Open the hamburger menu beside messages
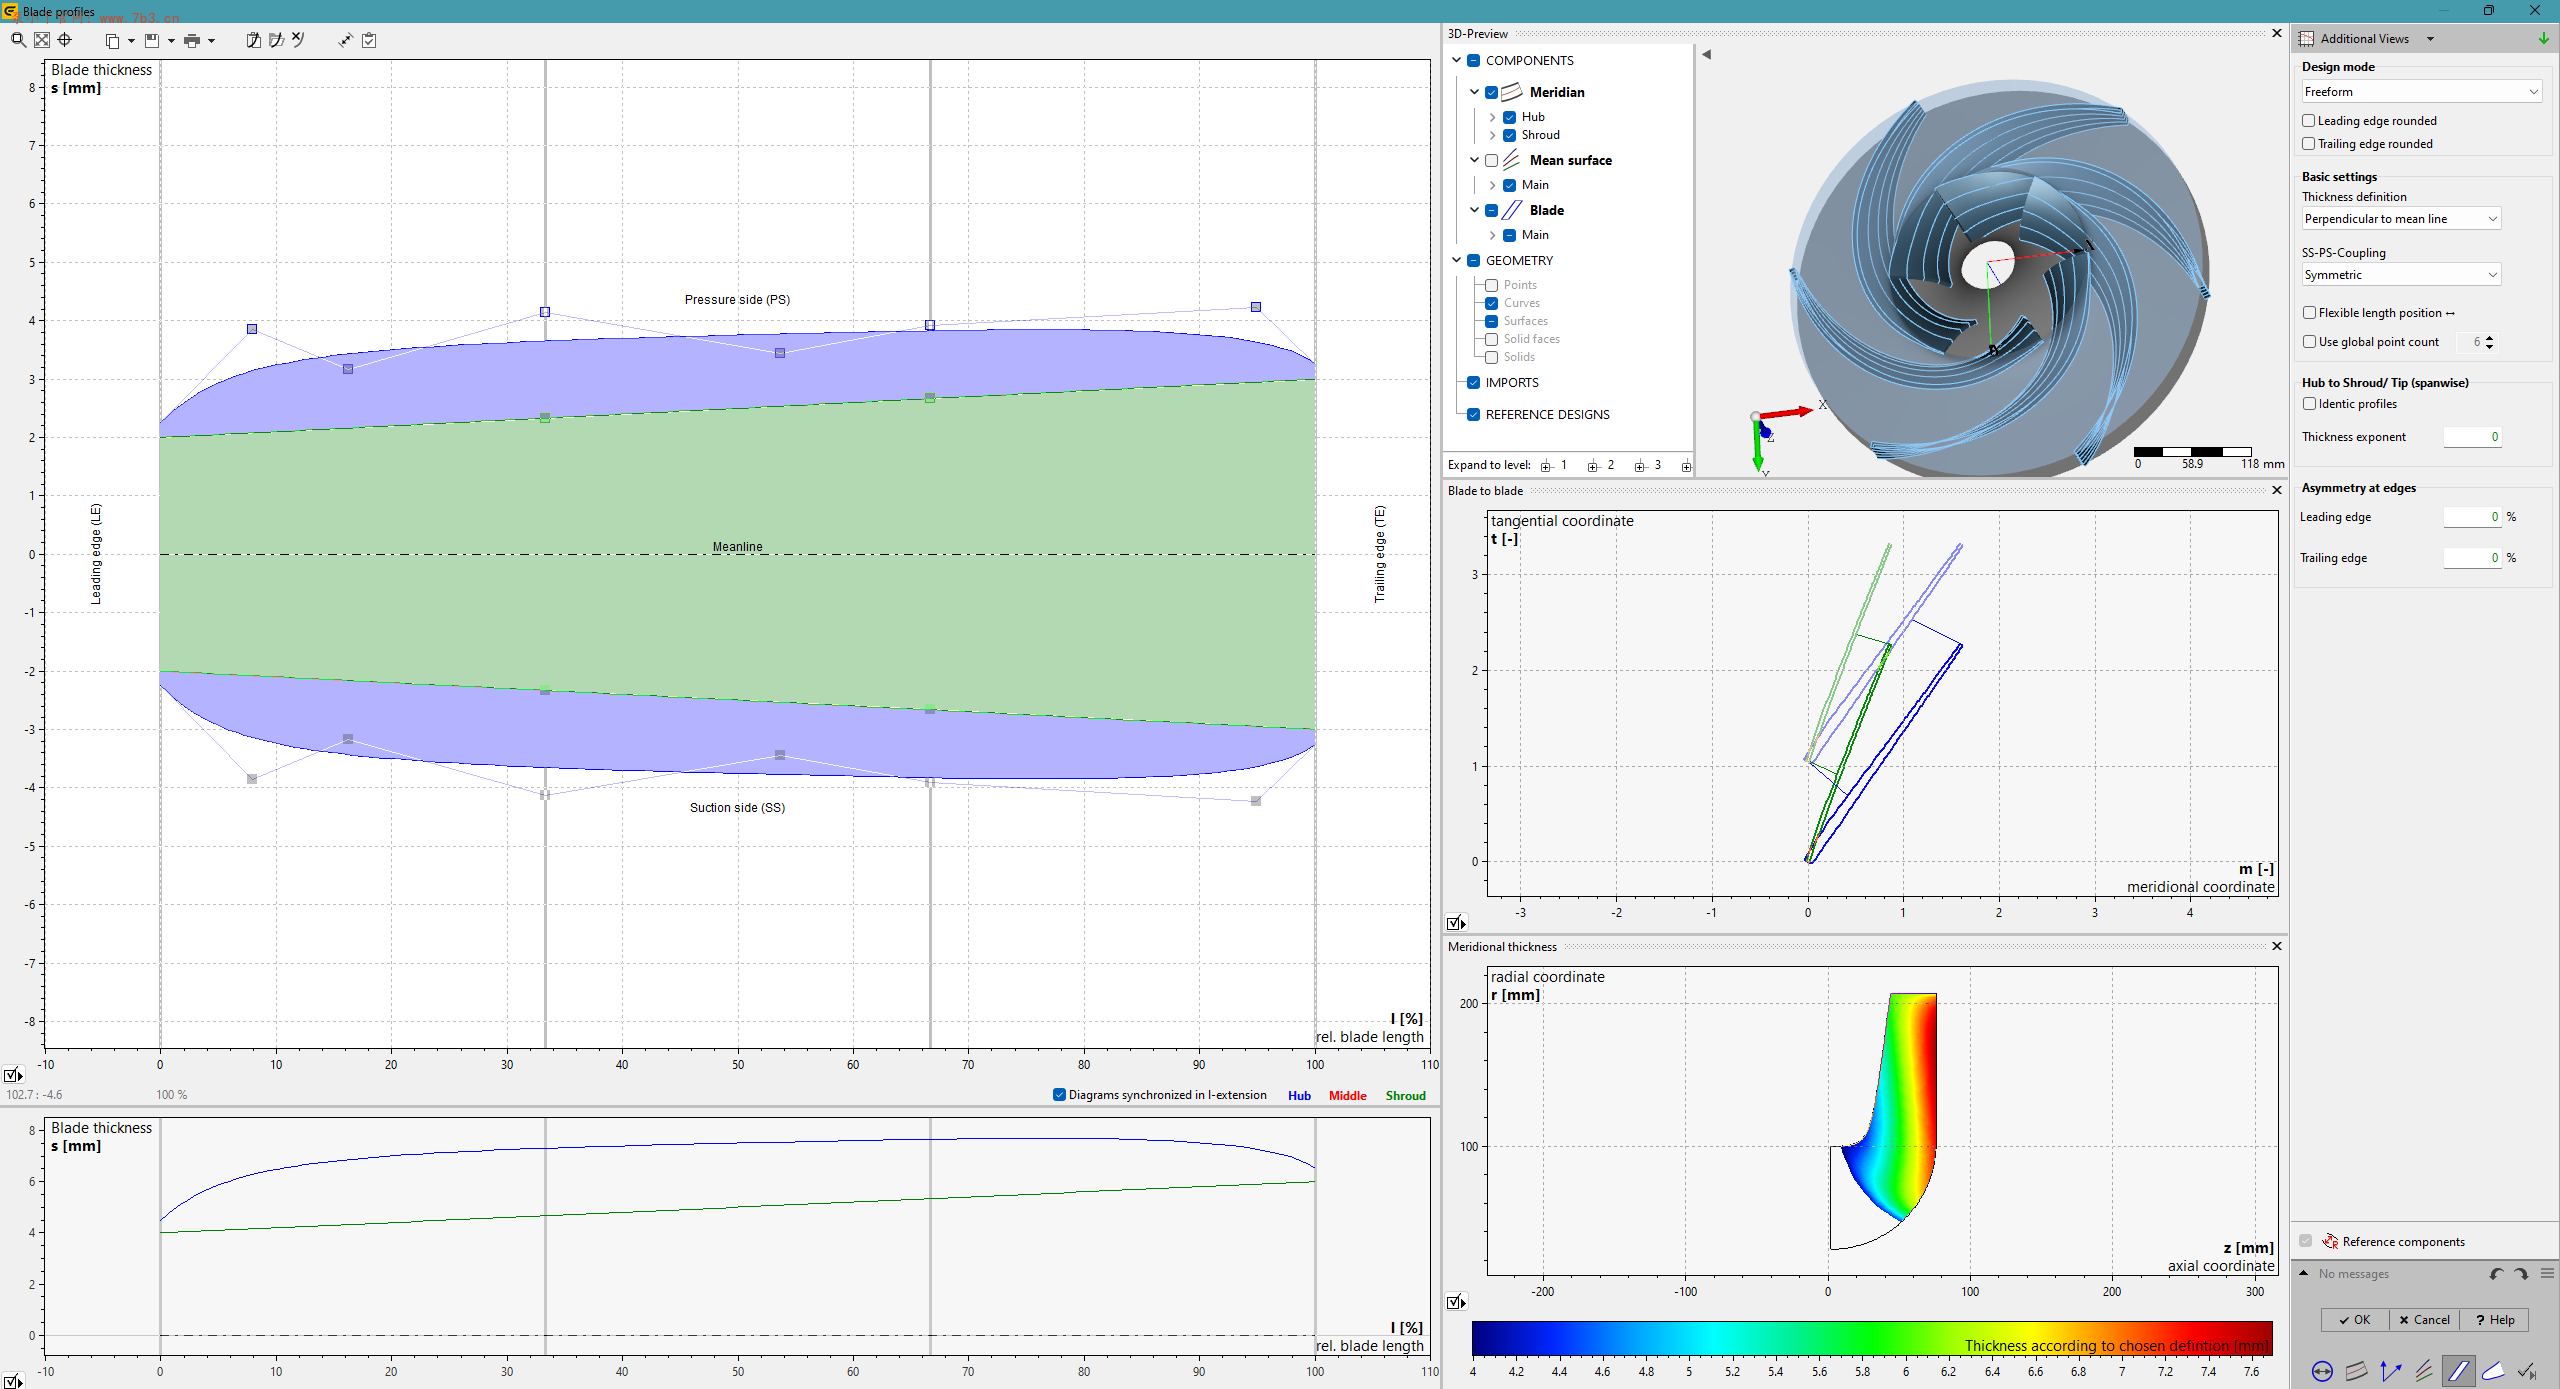Screen dimensions: 2560x1389 tap(2547, 1273)
